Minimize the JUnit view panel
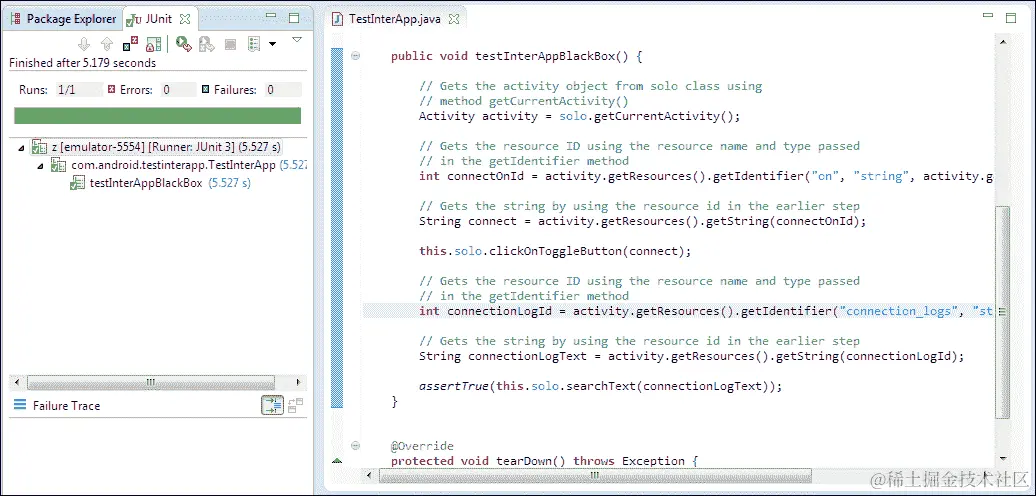This screenshot has height=496, width=1036. [x=270, y=16]
